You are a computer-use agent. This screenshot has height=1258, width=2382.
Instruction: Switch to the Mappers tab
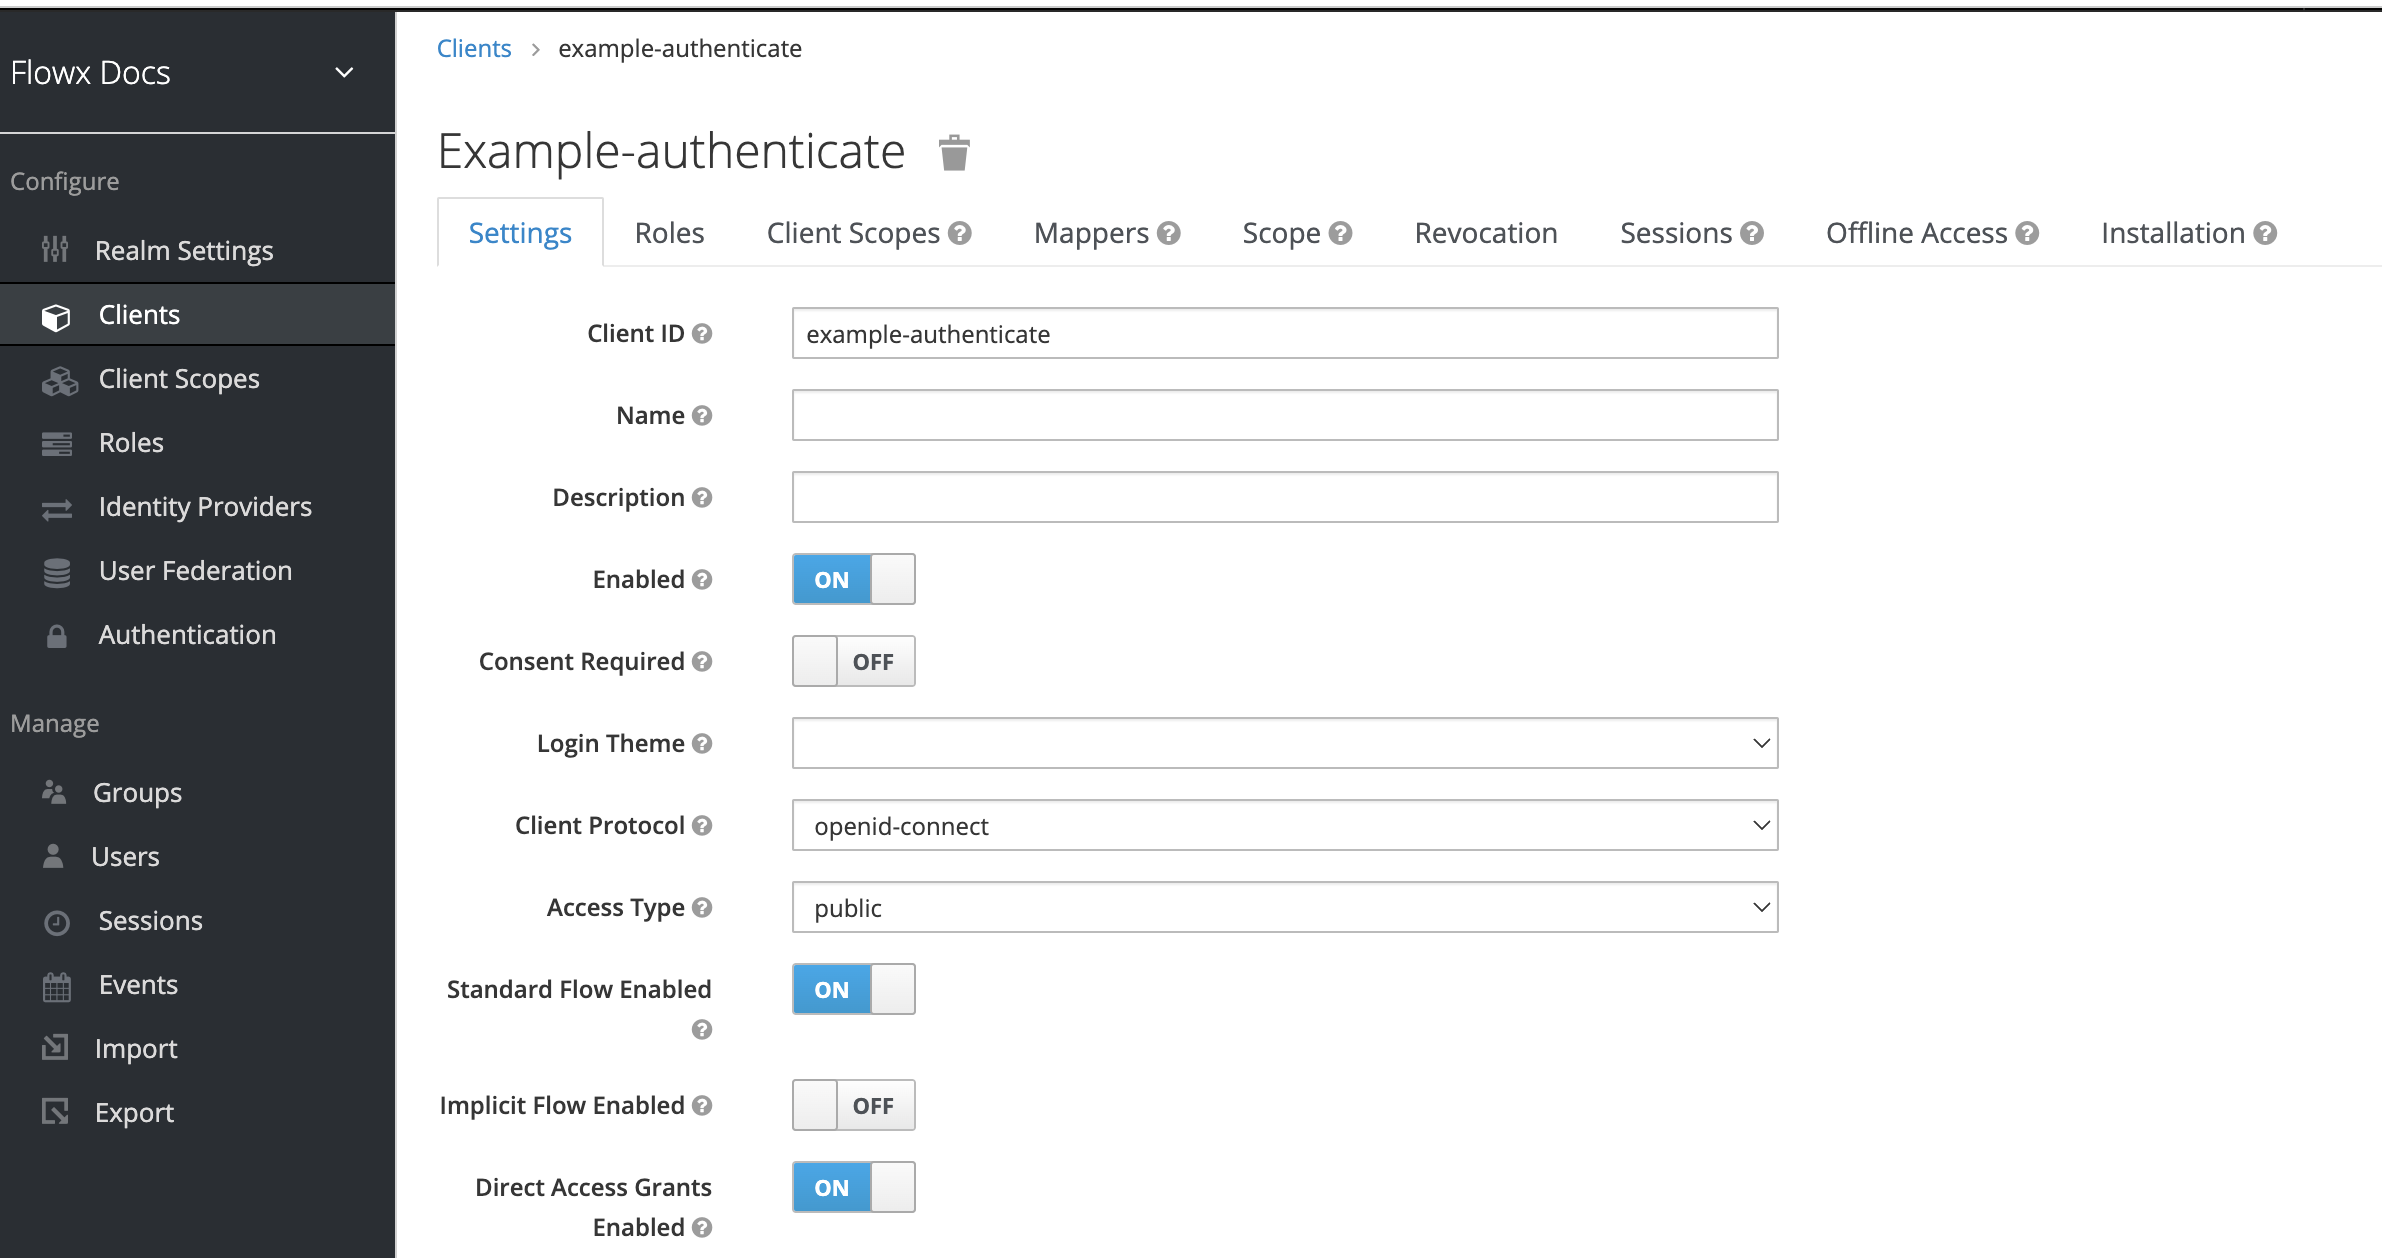1091,233
